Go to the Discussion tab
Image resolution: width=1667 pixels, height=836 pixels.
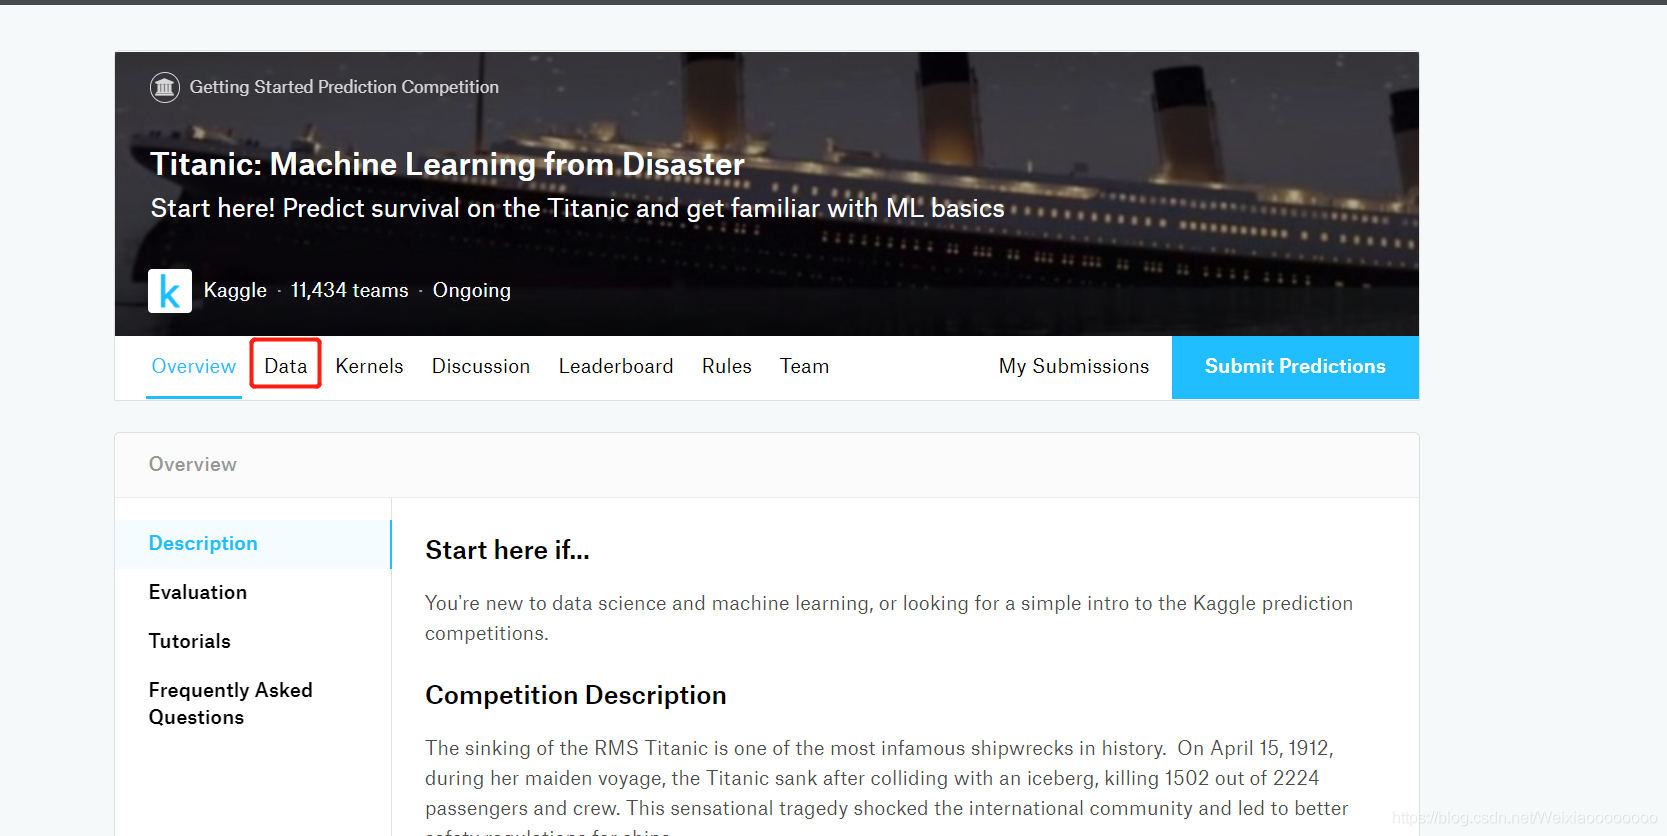481,366
